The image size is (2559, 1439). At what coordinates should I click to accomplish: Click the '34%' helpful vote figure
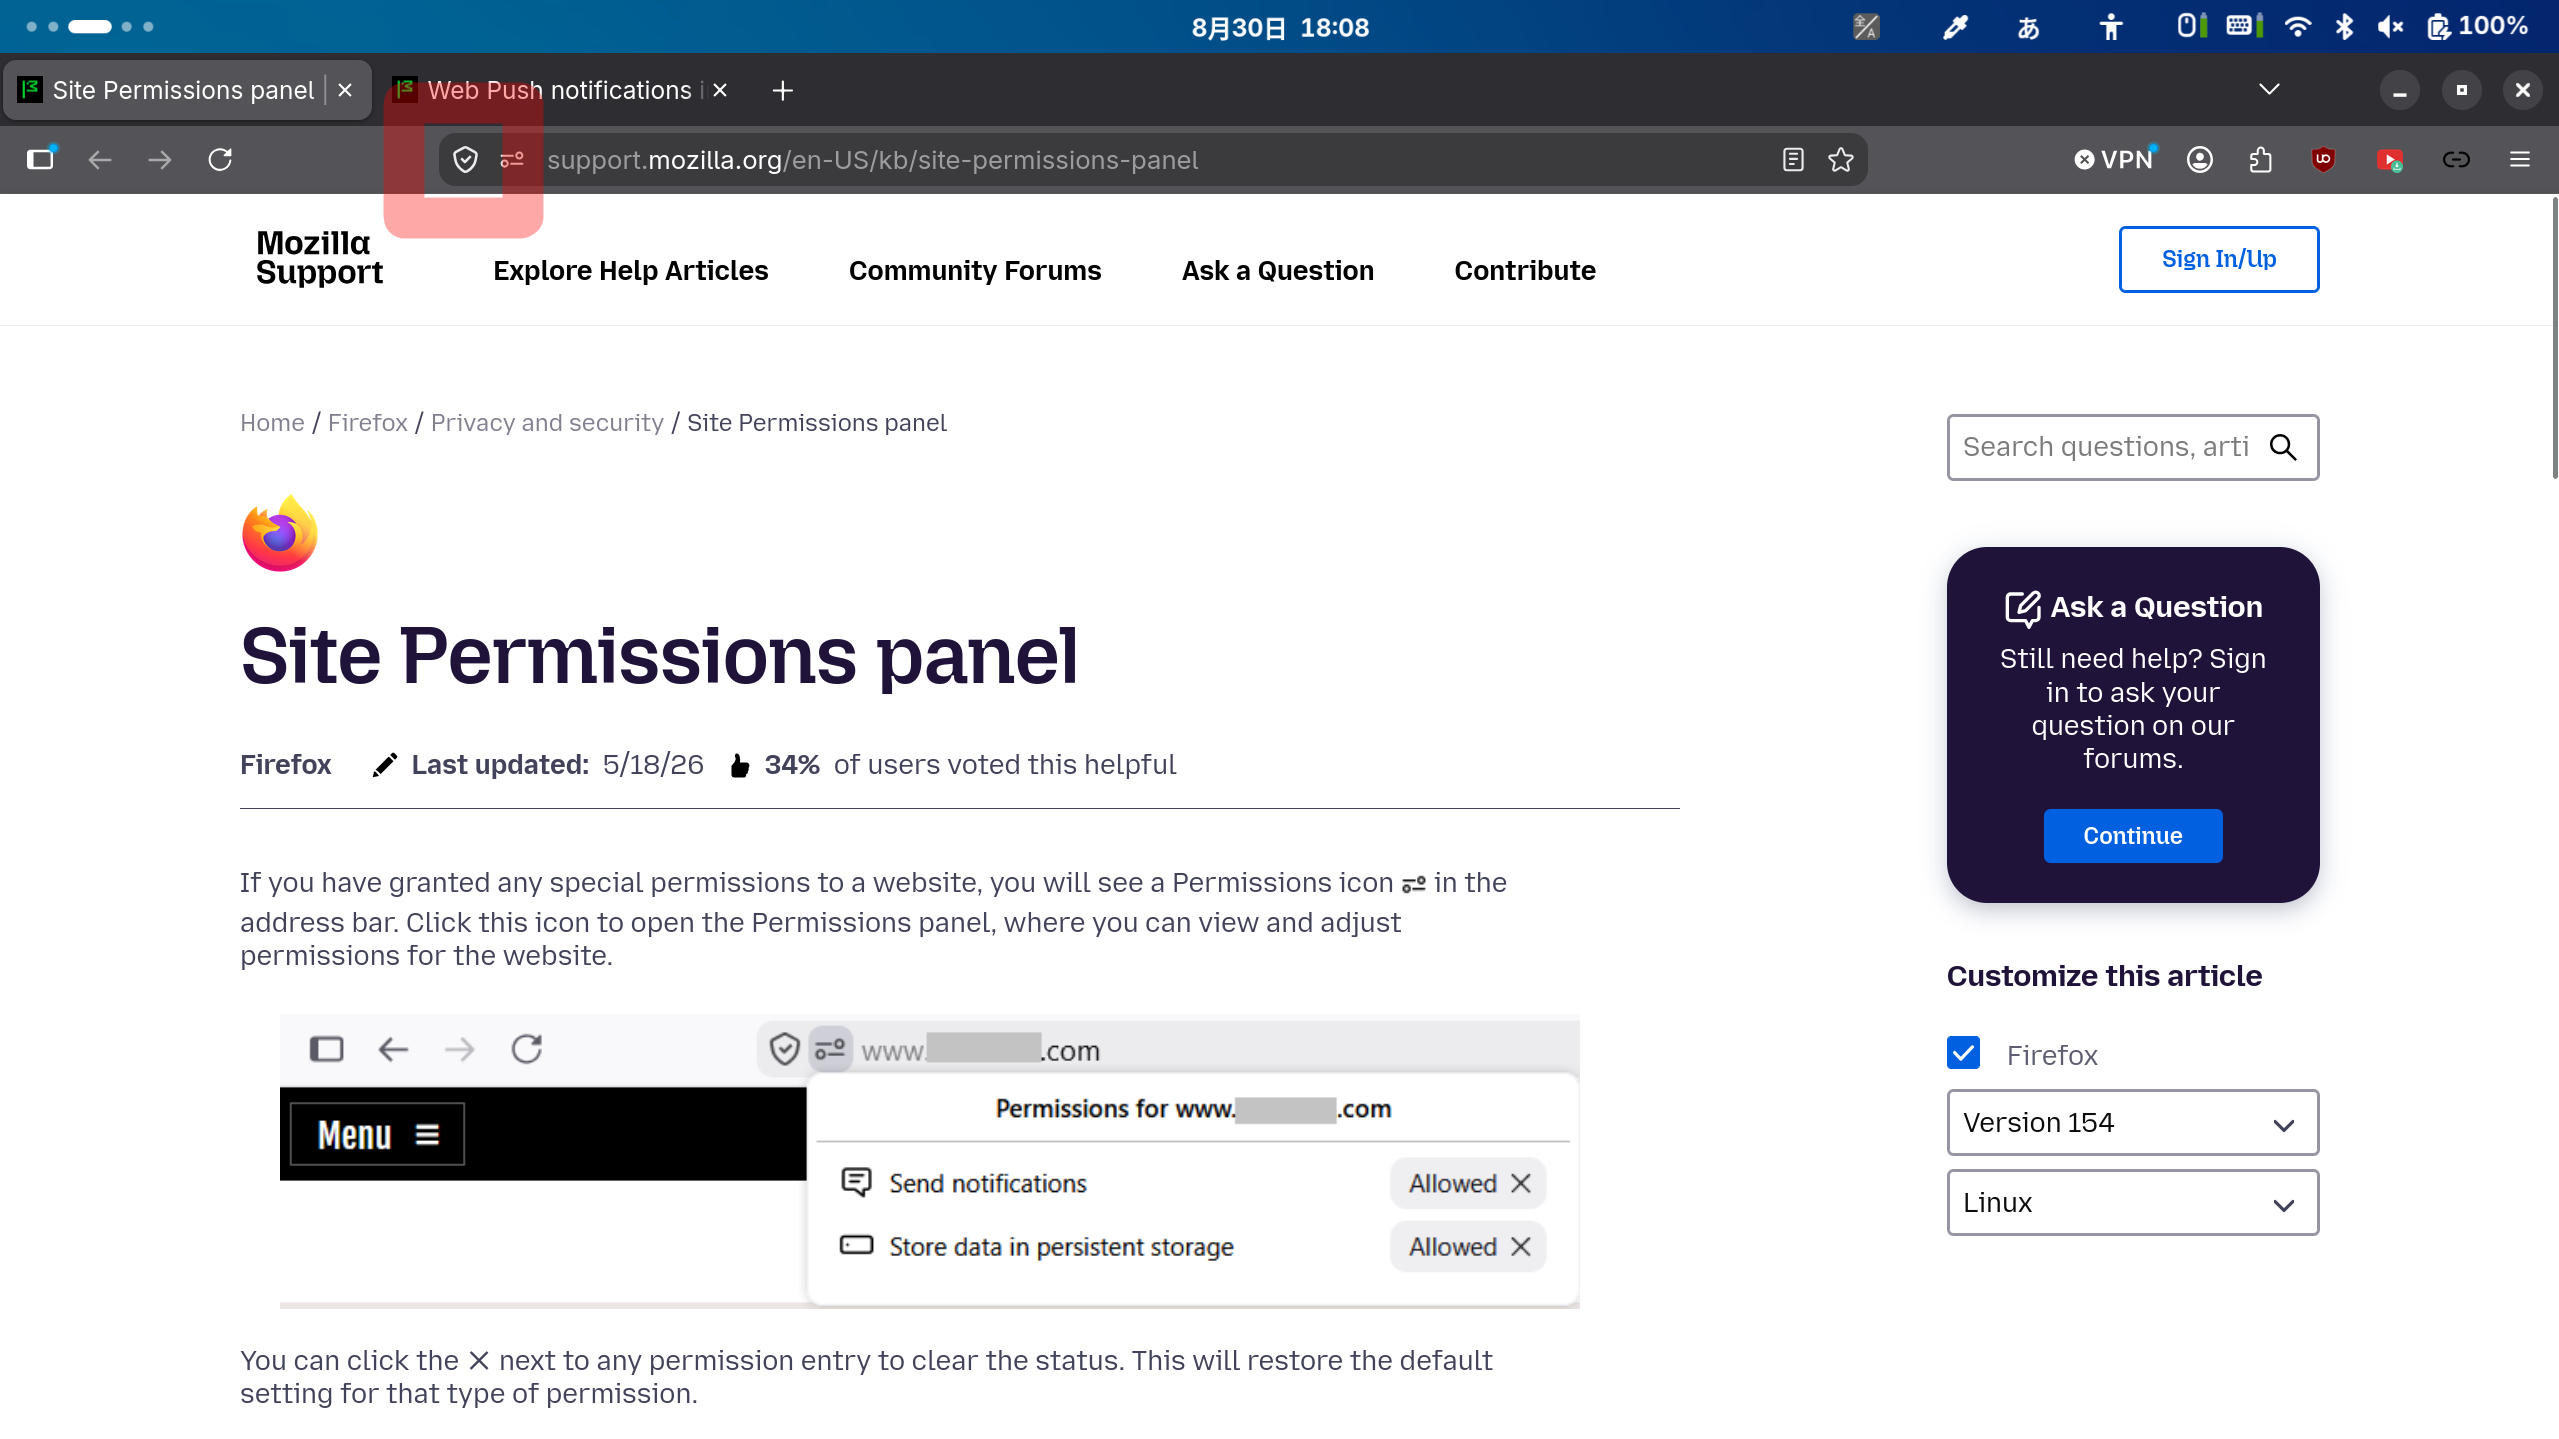click(792, 765)
